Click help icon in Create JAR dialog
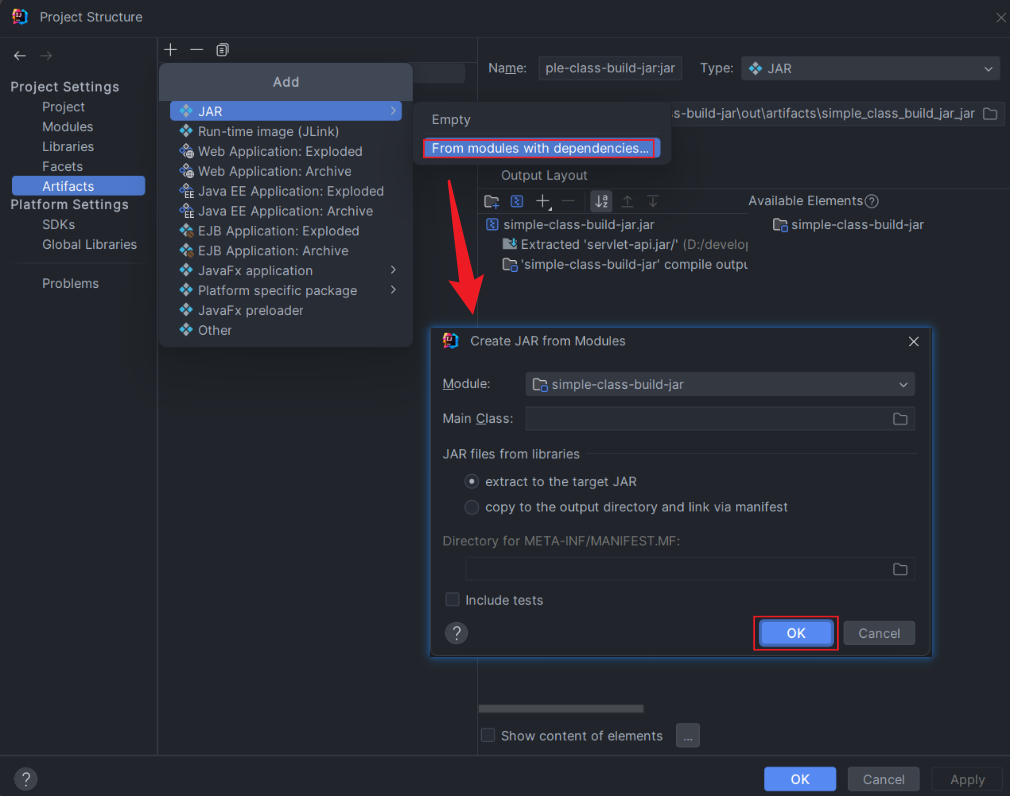1010x796 pixels. (x=456, y=633)
